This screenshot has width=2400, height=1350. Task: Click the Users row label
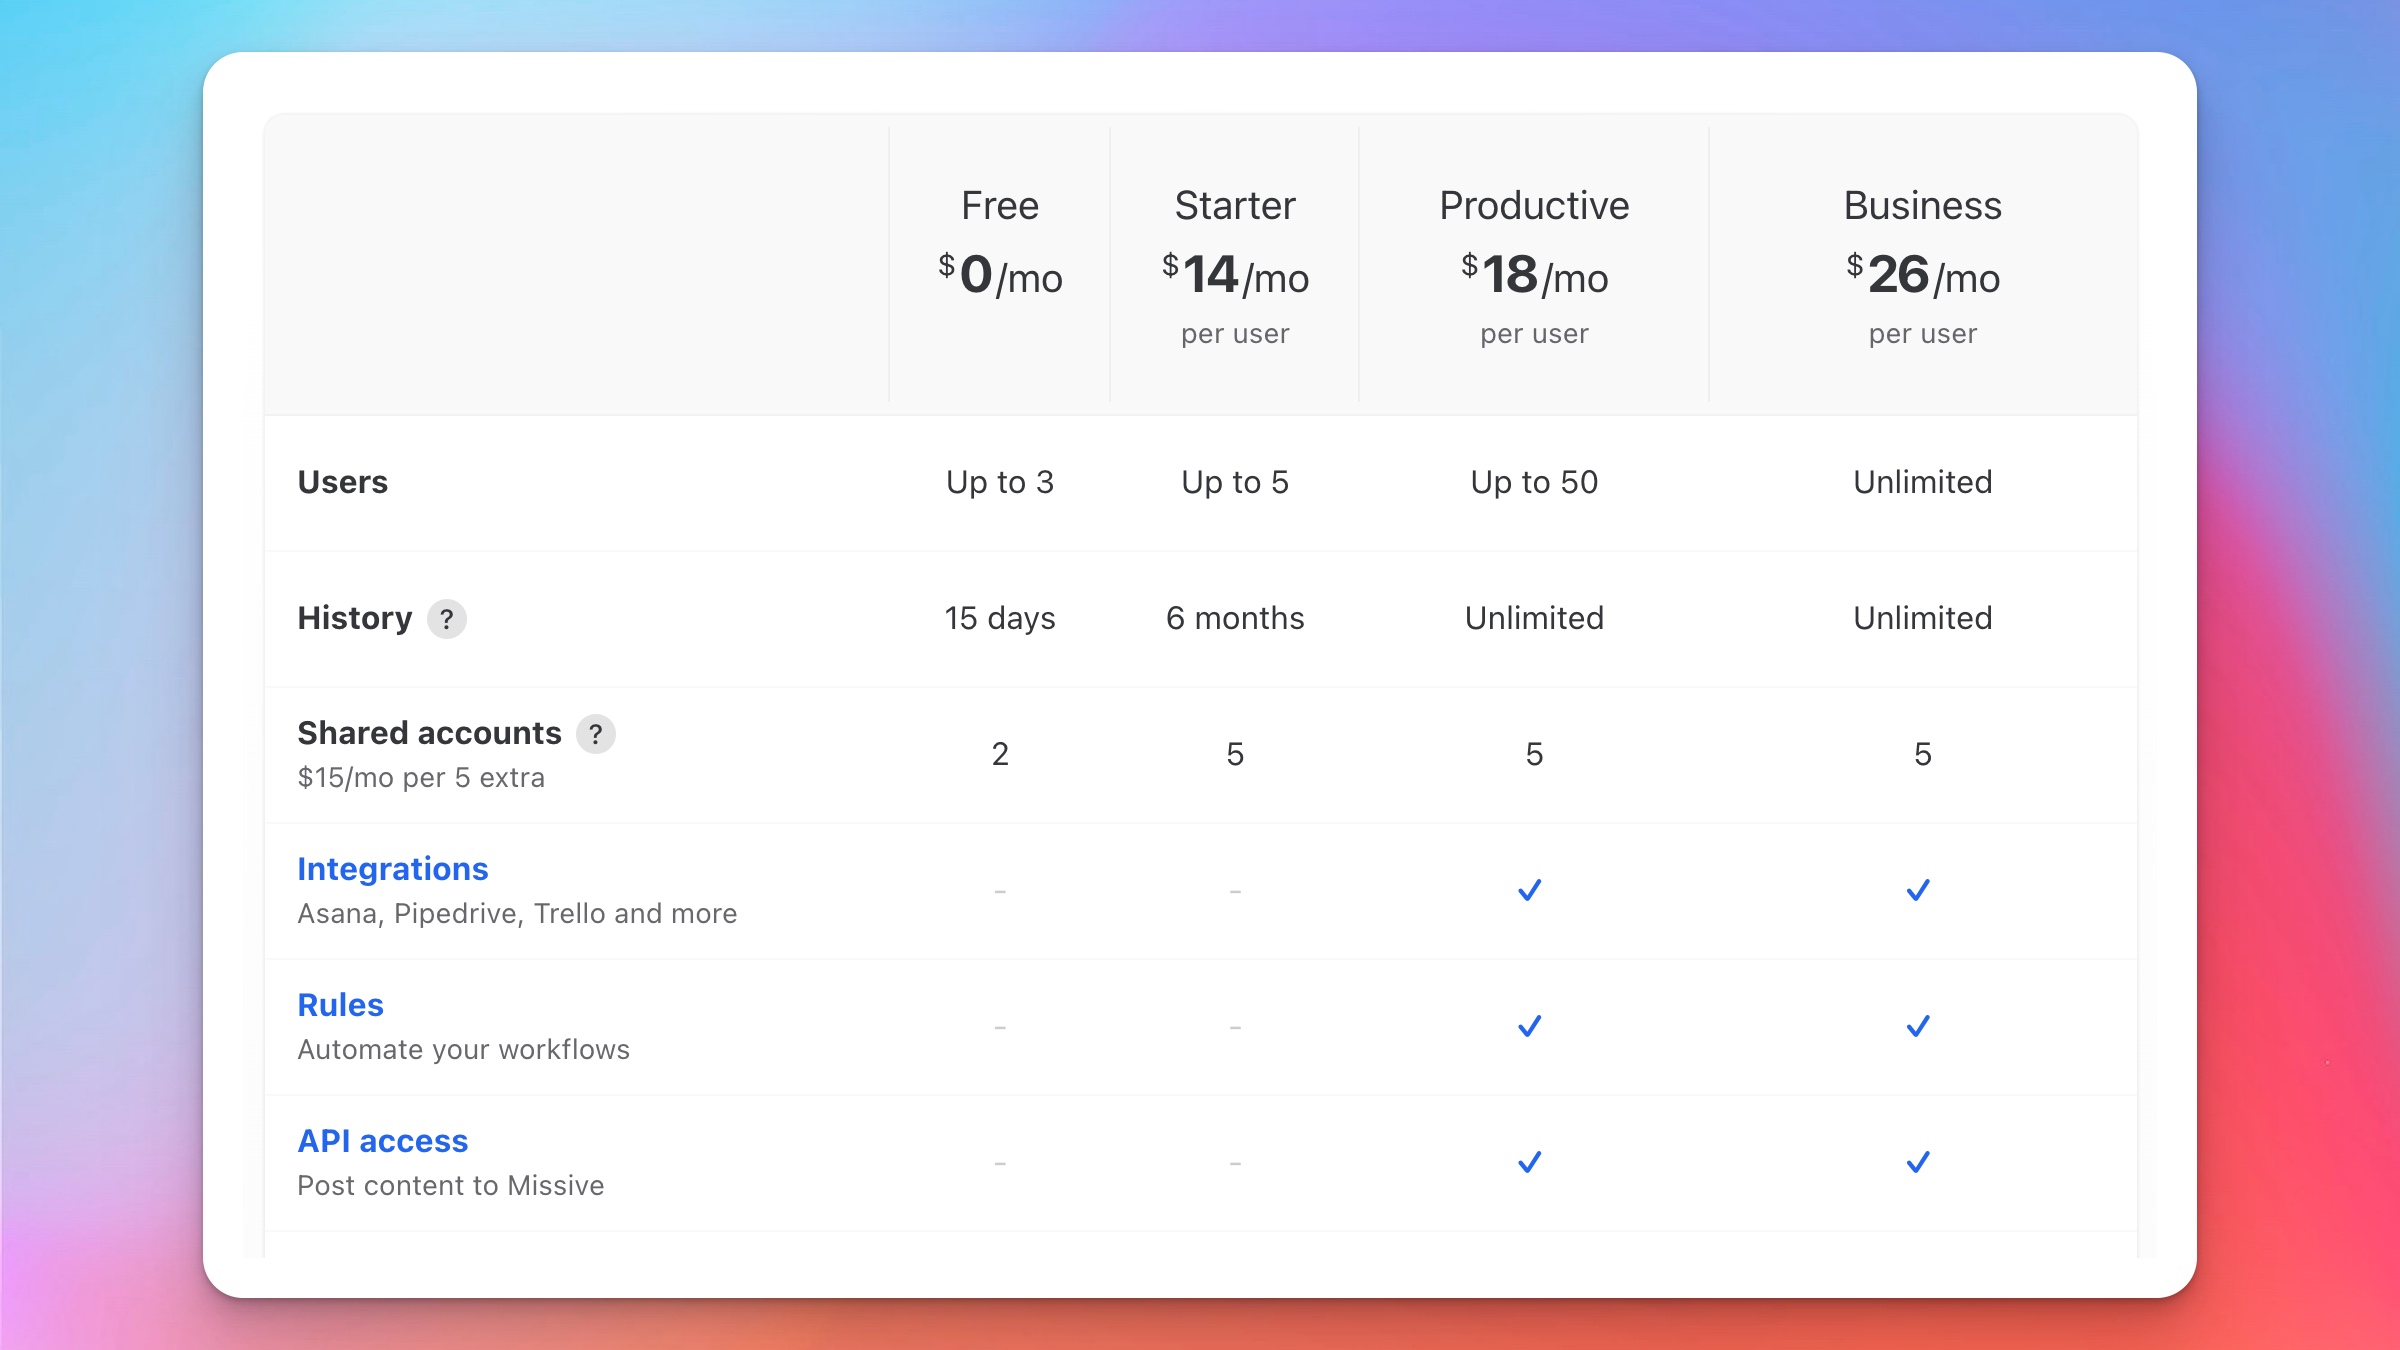pyautogui.click(x=342, y=482)
